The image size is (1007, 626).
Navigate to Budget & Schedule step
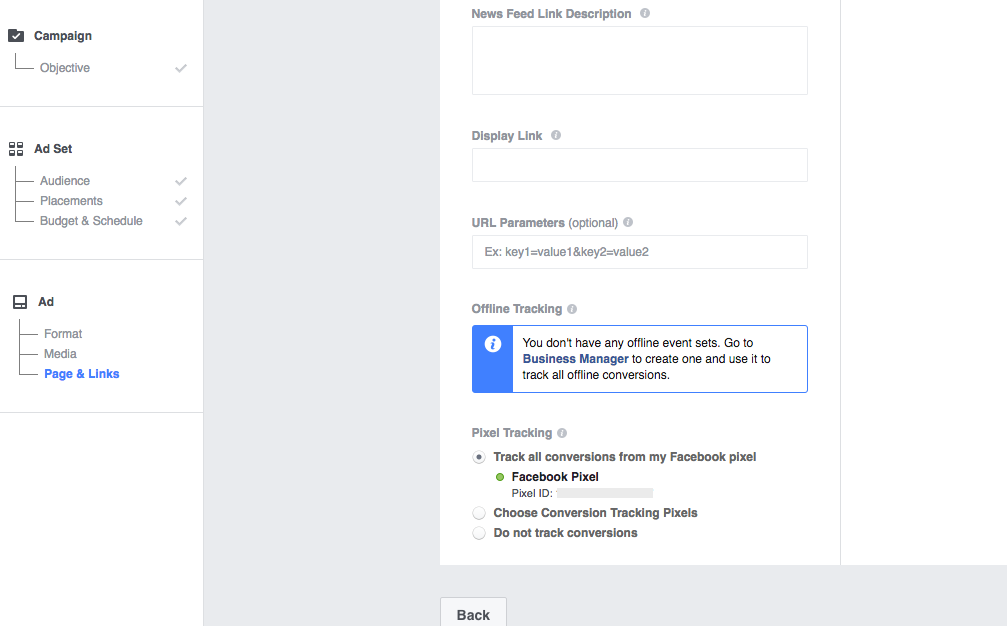[91, 221]
